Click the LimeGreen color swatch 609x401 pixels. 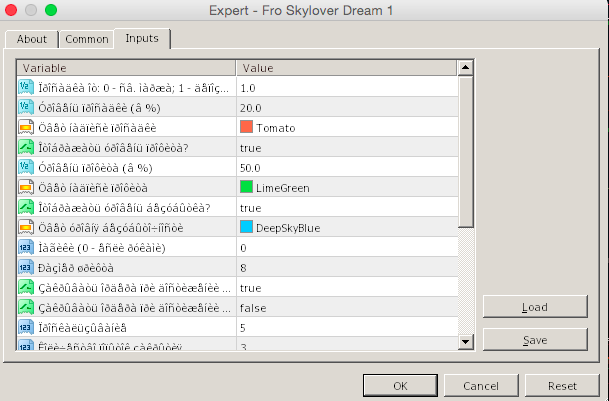246,187
